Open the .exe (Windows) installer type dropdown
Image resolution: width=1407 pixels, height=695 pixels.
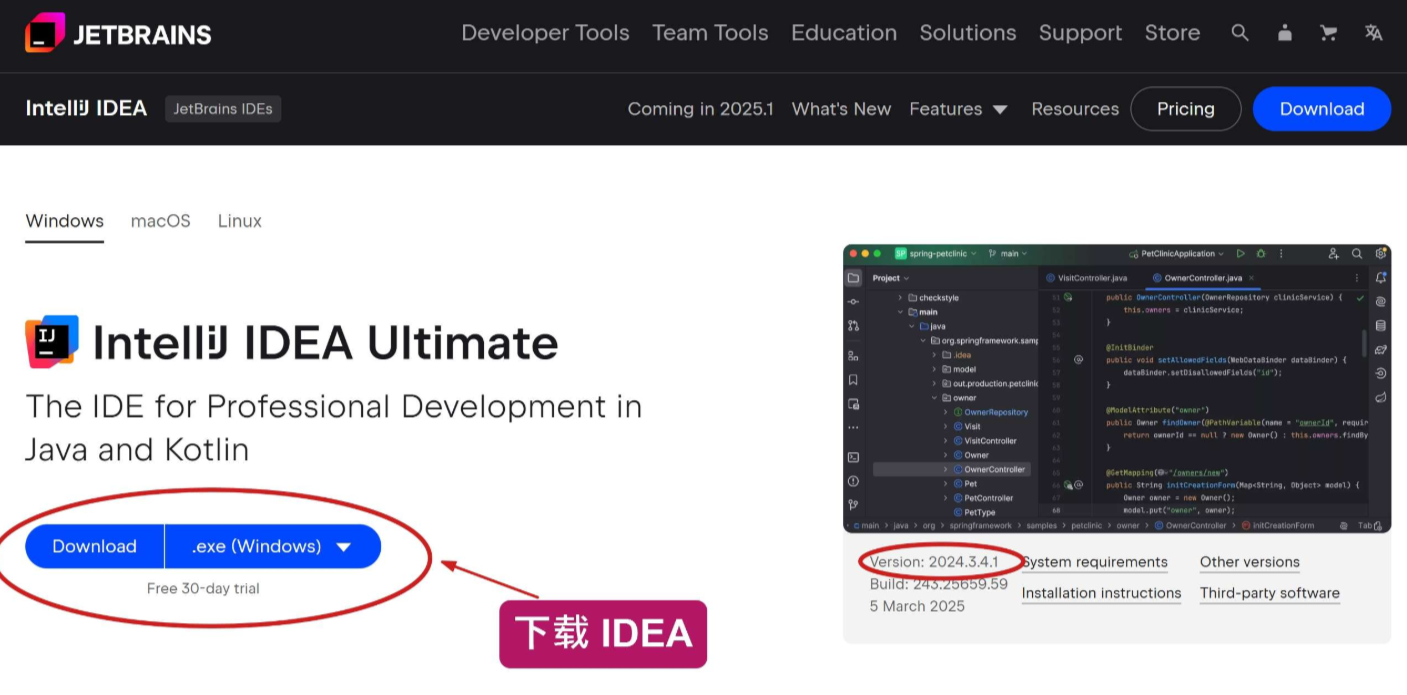click(272, 546)
